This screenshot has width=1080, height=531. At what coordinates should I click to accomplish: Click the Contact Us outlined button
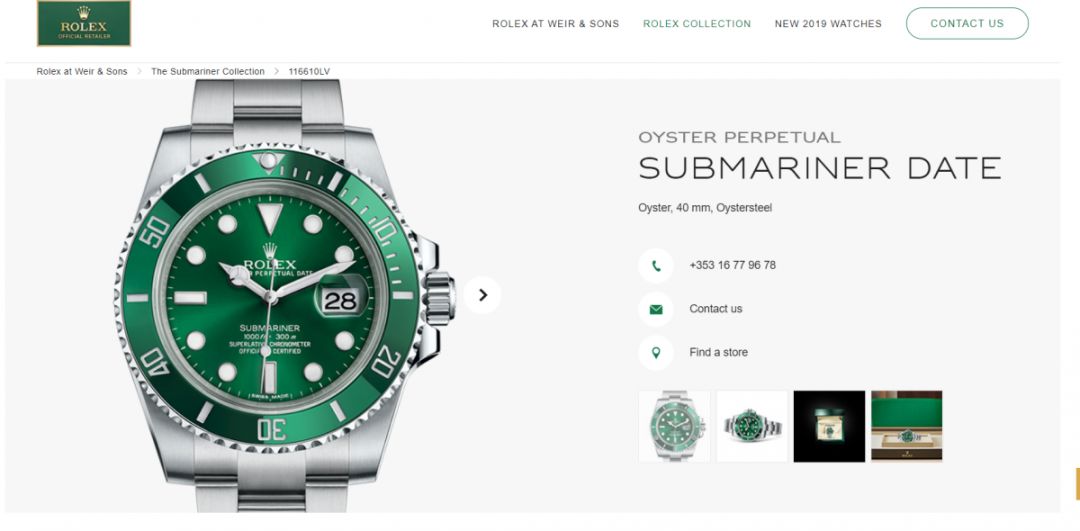coord(967,23)
